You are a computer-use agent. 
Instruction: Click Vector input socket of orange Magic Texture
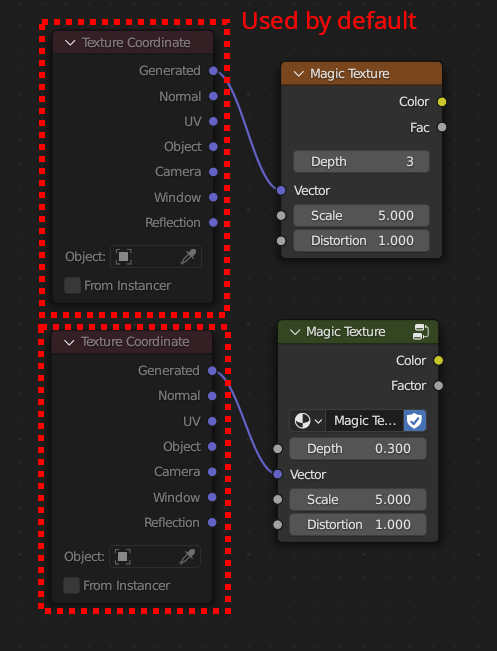(281, 191)
